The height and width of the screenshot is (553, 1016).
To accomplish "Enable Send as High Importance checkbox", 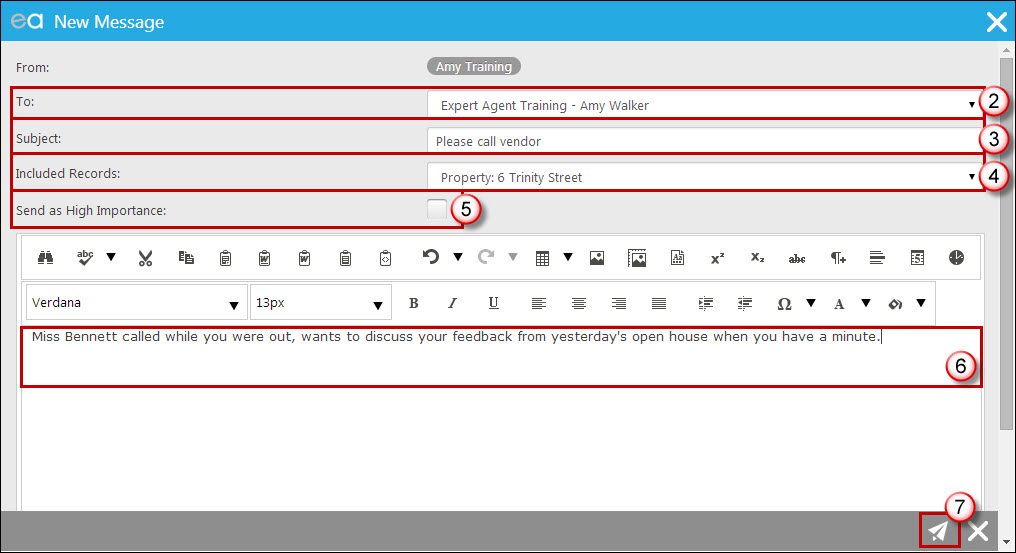I will point(437,209).
